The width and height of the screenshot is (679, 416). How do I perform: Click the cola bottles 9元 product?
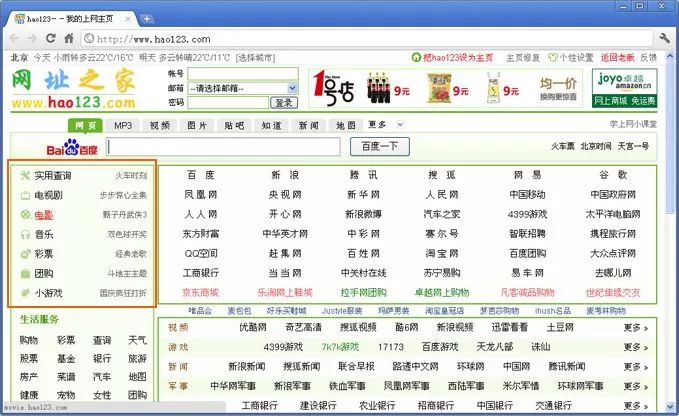pyautogui.click(x=388, y=88)
